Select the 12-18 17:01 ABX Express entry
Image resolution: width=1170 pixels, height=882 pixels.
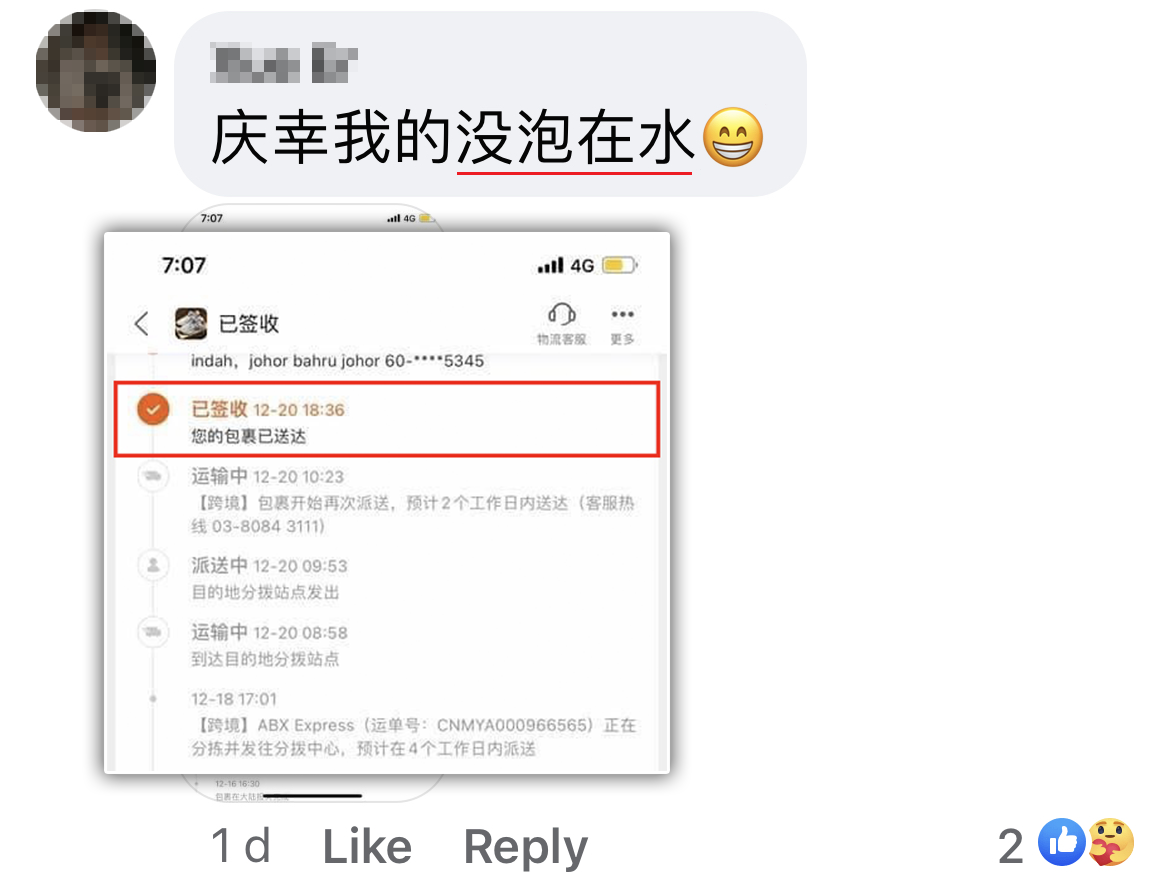click(x=413, y=724)
